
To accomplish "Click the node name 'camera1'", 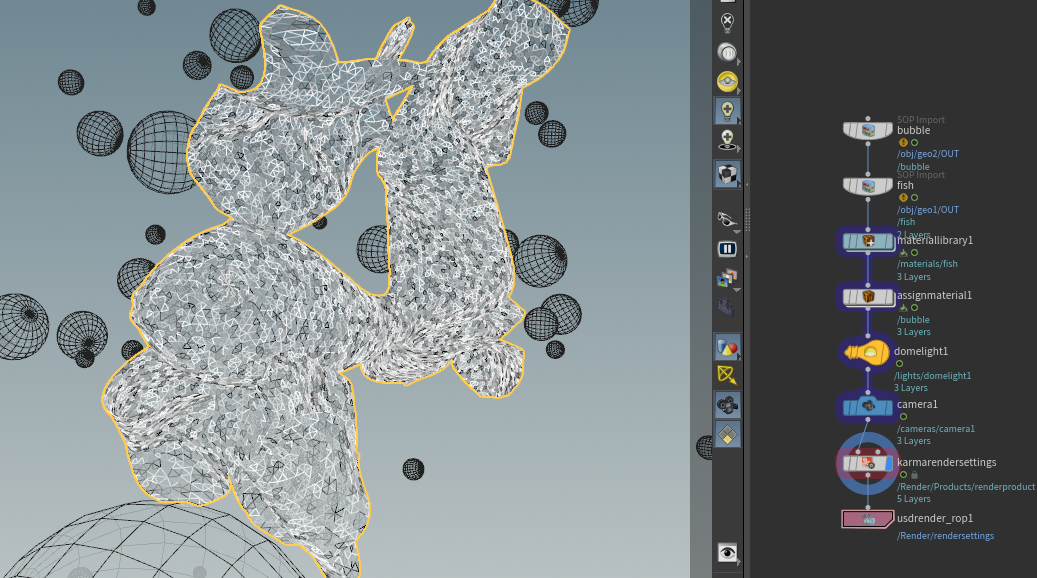I will pyautogui.click(x=917, y=404).
